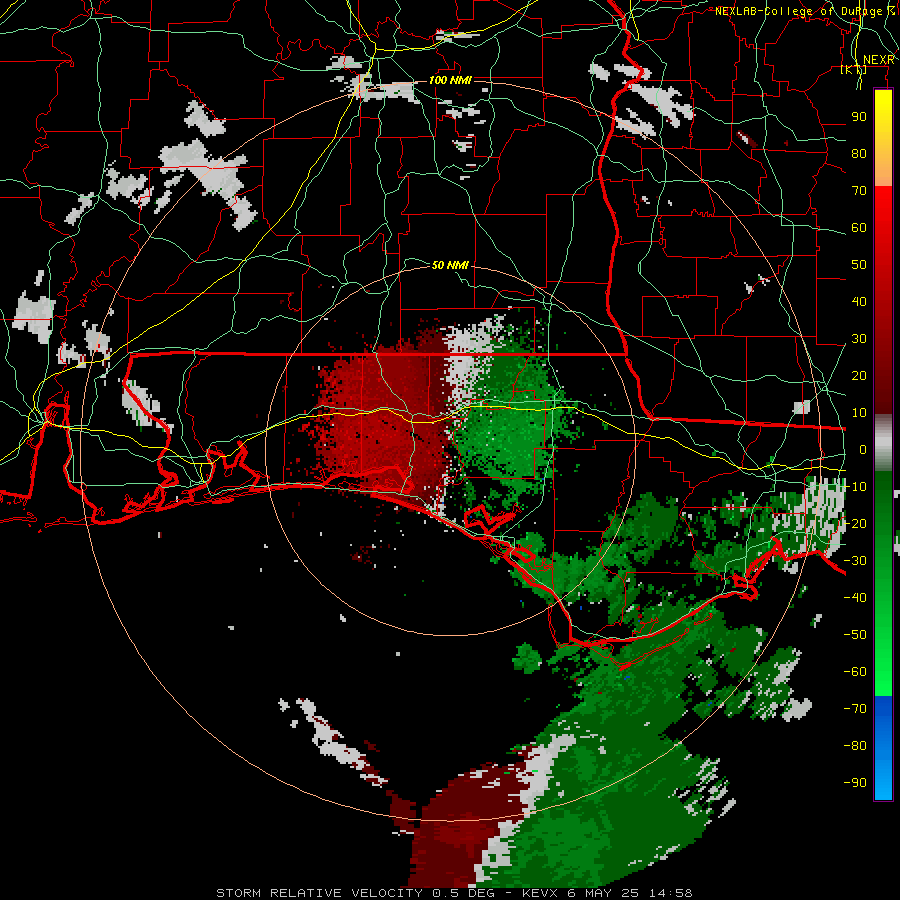The height and width of the screenshot is (900, 900).
Task: Click the -50 label on the velocity scale
Action: (x=855, y=635)
